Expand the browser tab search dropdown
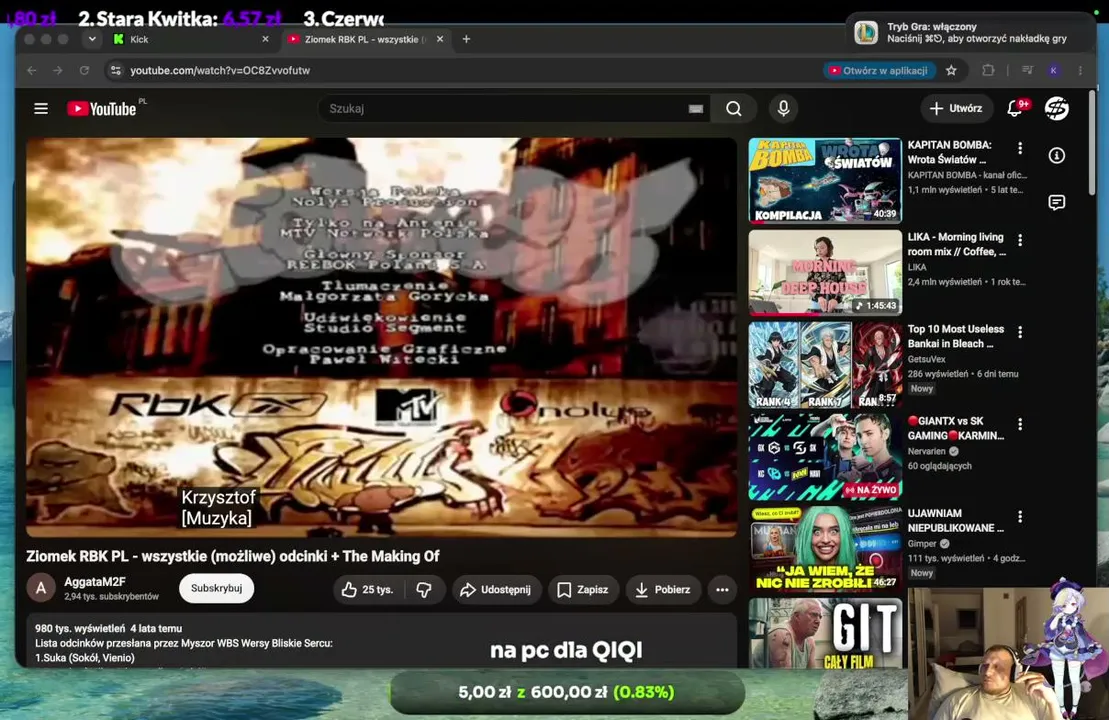1109x720 pixels. pyautogui.click(x=92, y=39)
